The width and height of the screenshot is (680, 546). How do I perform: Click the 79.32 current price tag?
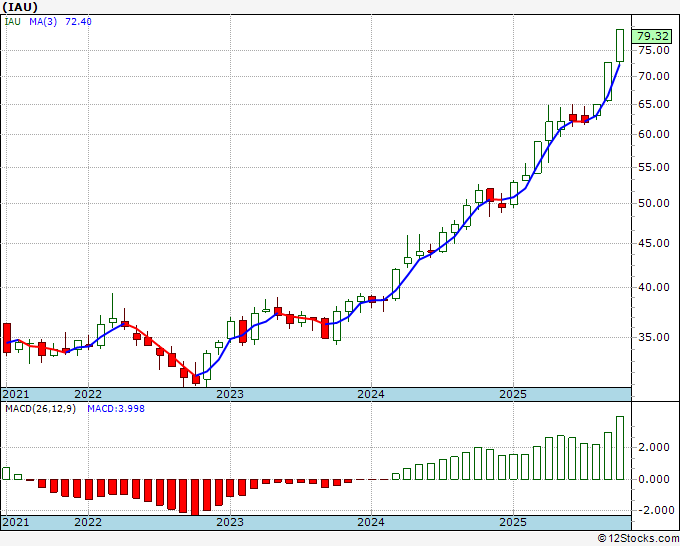coord(652,36)
